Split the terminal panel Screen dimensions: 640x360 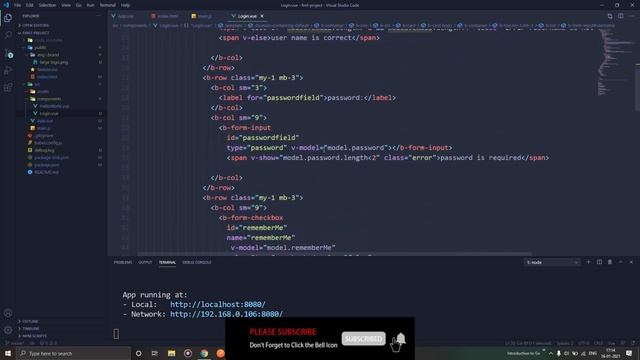(599, 262)
